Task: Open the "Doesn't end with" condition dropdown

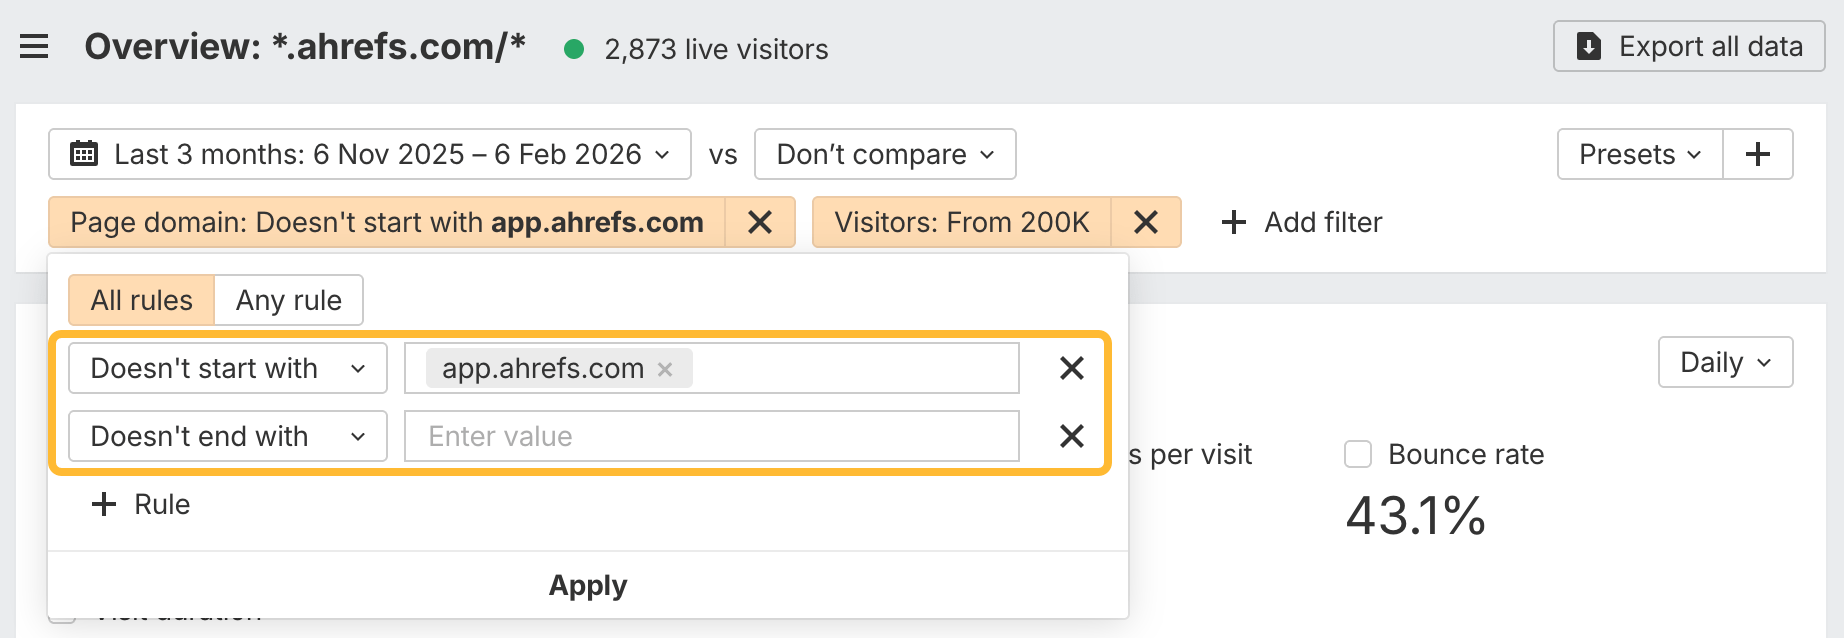Action: (x=228, y=436)
